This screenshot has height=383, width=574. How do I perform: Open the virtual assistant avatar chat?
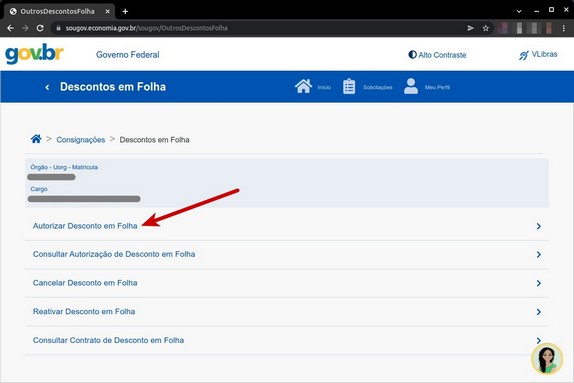click(x=547, y=359)
